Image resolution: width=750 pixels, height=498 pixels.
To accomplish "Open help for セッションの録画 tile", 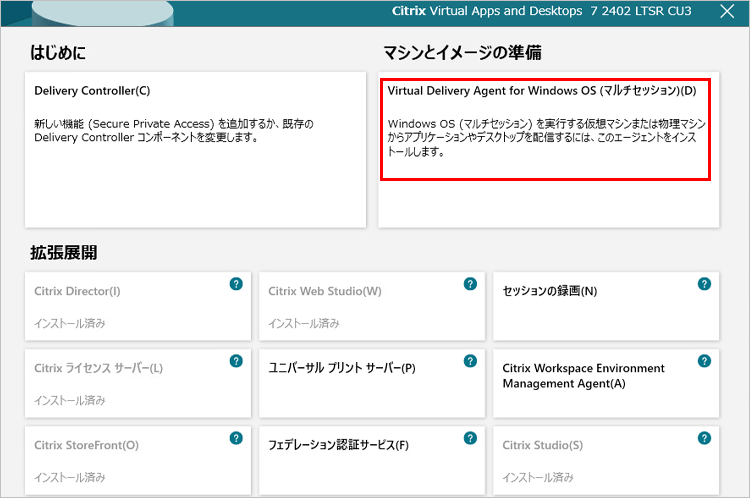I will (704, 284).
